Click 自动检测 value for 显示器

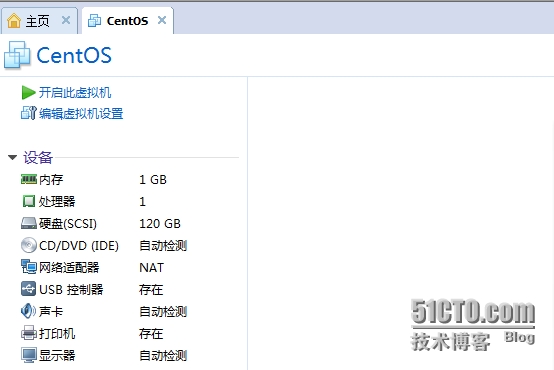click(163, 356)
